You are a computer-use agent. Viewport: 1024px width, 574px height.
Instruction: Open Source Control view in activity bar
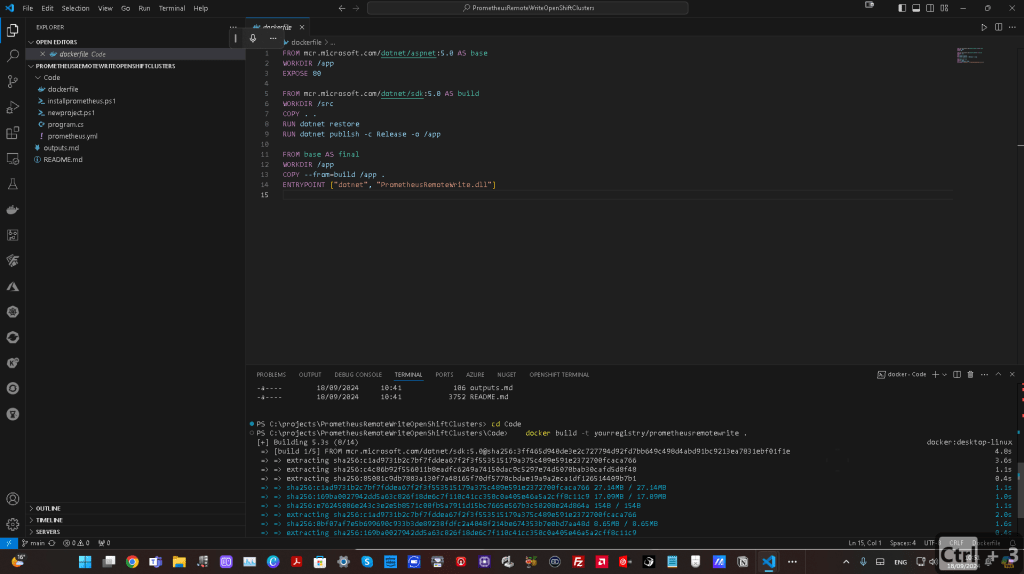click(12, 81)
